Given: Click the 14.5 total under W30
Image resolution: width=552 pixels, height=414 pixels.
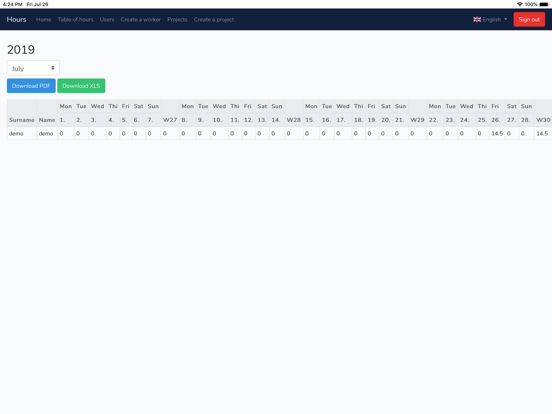Looking at the screenshot, I should coord(542,133).
